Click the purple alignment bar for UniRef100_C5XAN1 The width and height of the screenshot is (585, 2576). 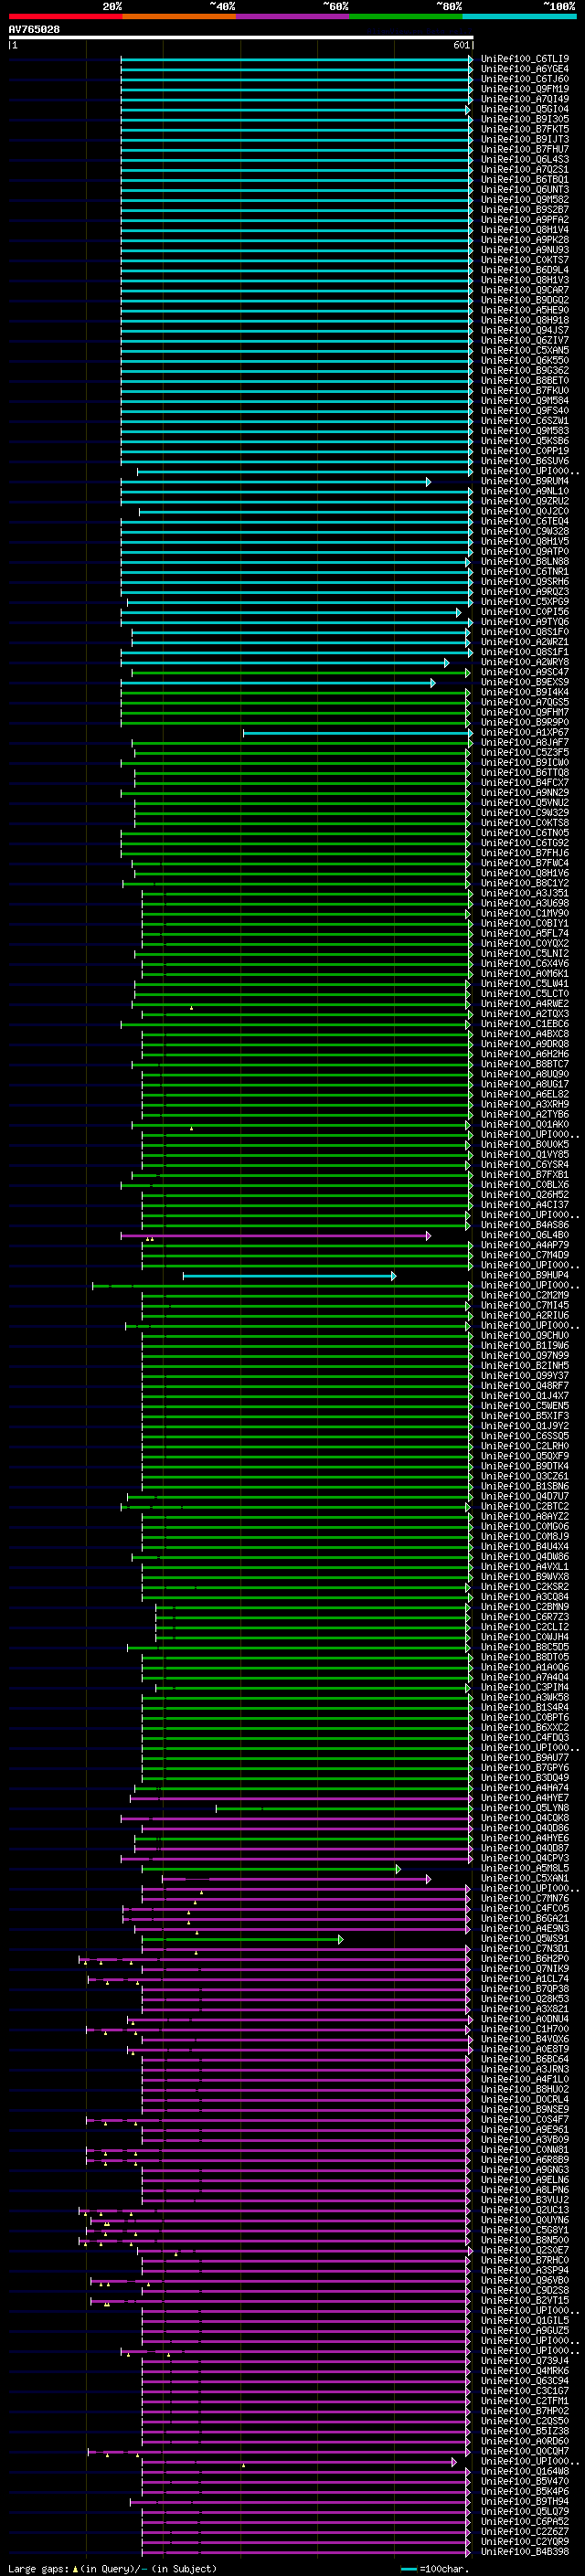coord(297,1879)
